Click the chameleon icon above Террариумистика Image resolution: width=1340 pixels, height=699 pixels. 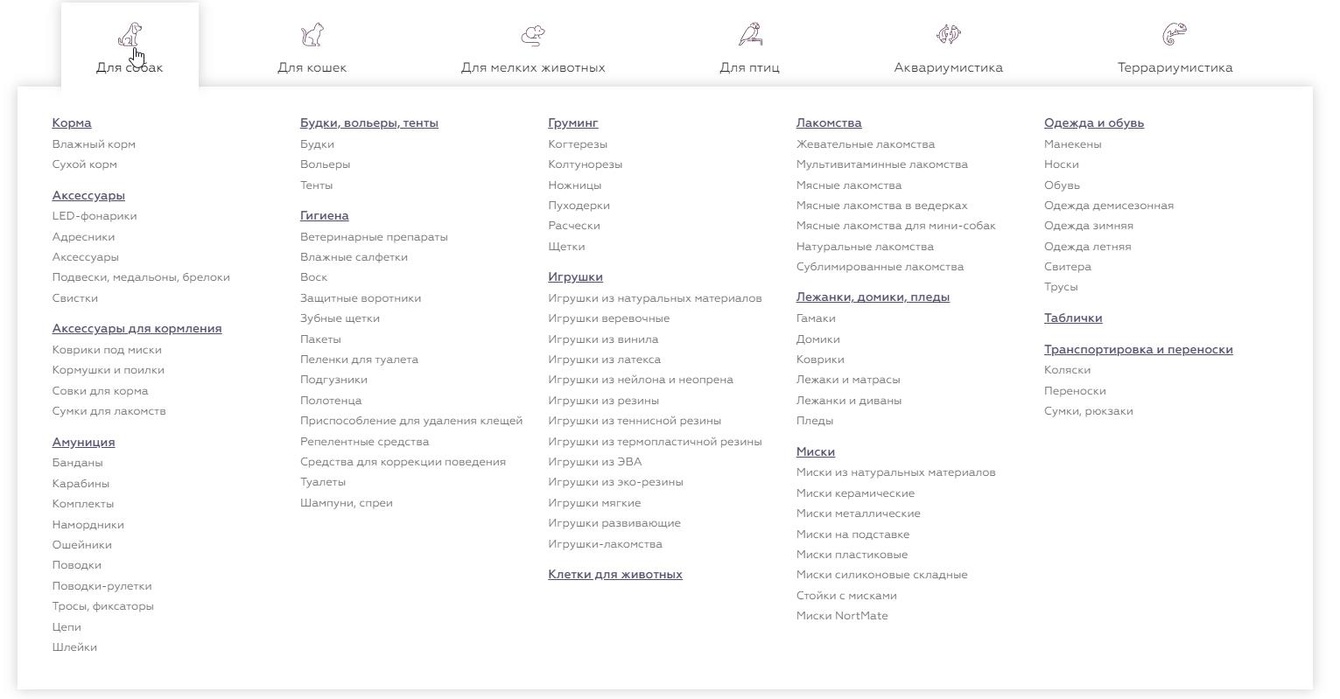1175,35
